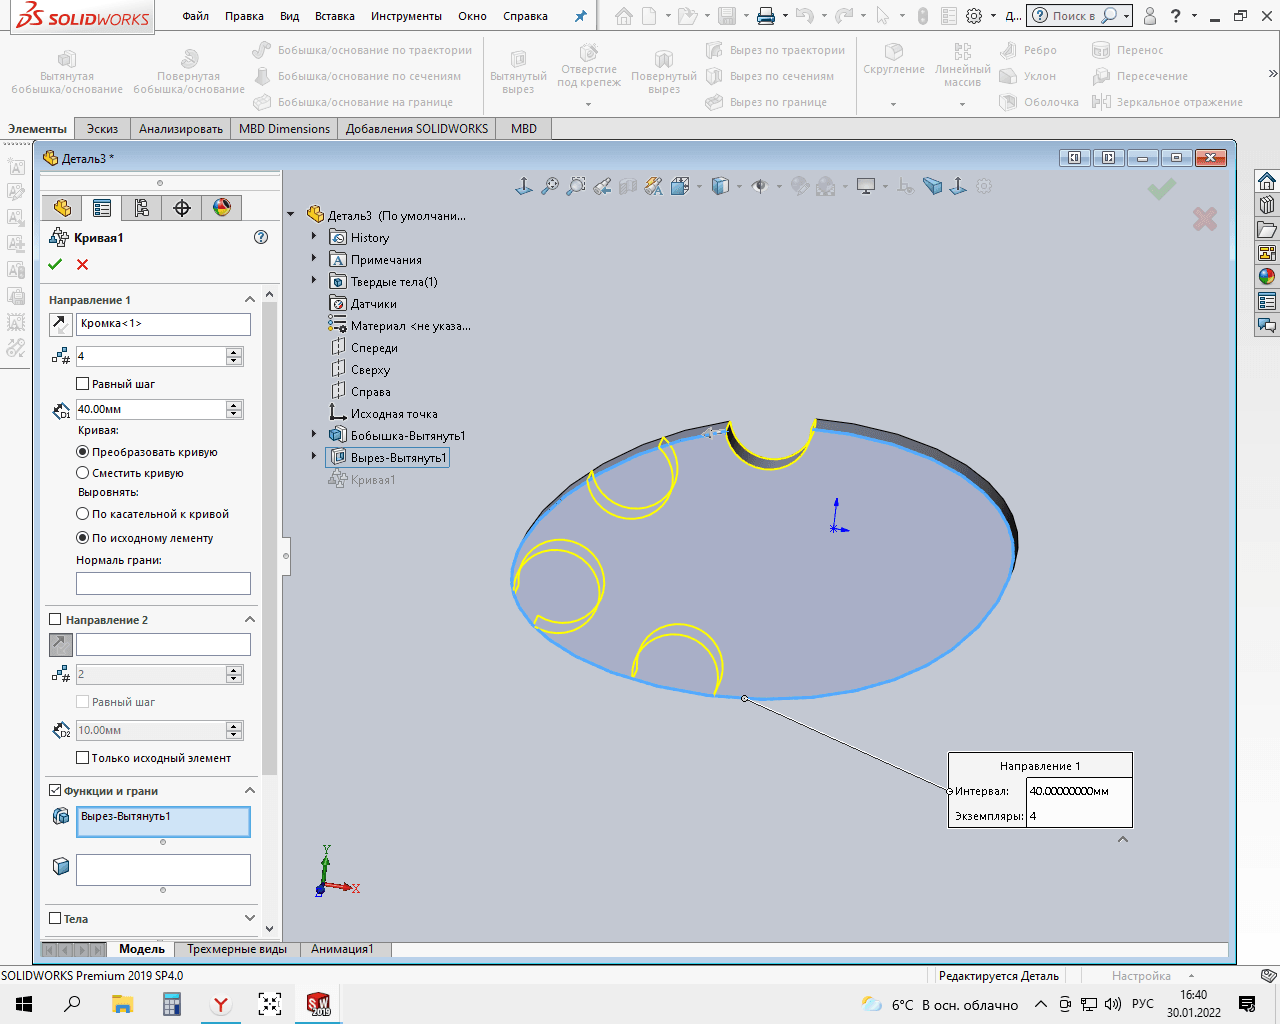
Task: Open the Анимация1 bottom tab
Action: [x=342, y=949]
